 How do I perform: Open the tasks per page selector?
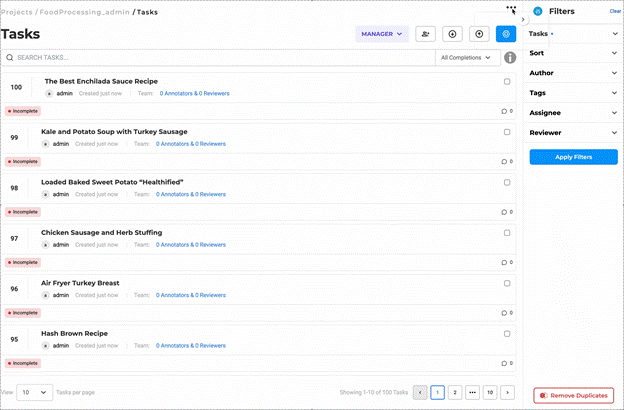coord(35,392)
